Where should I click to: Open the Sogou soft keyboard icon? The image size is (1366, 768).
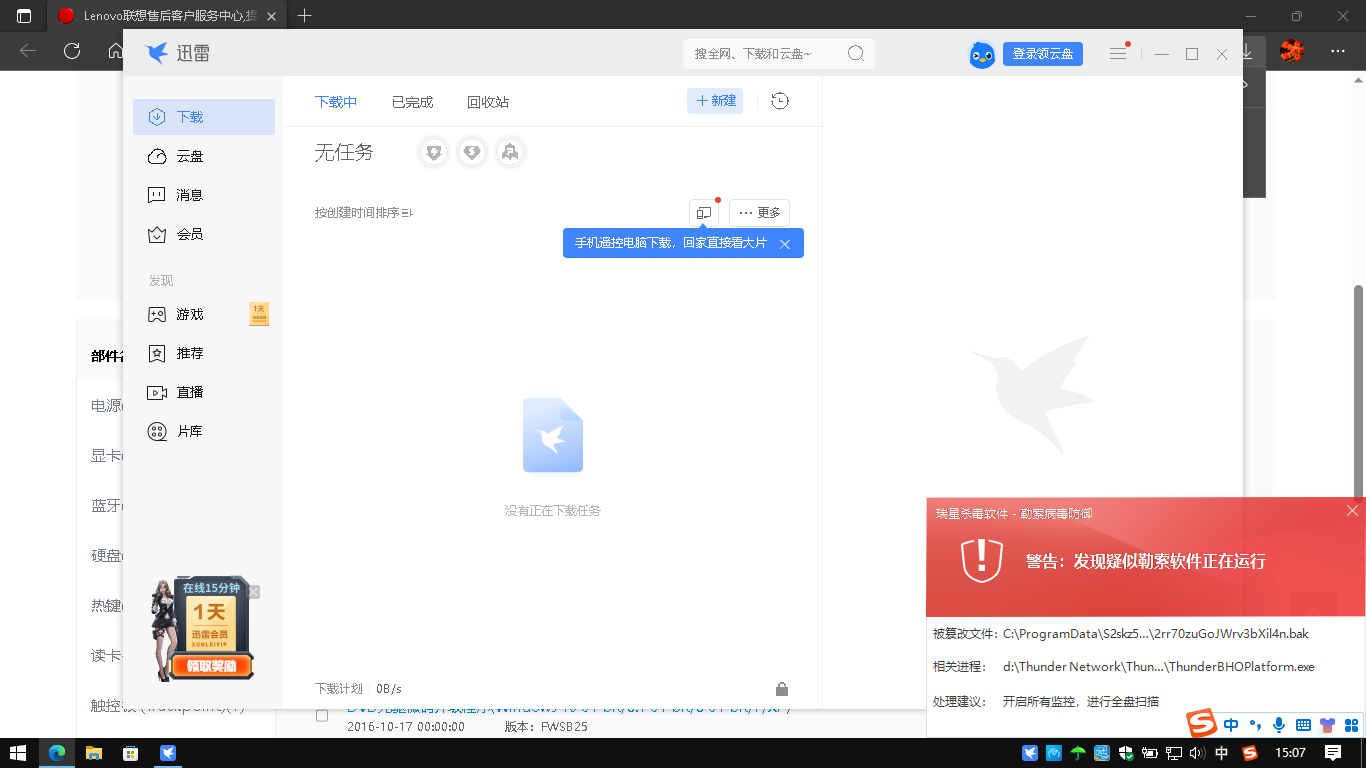(x=1303, y=725)
